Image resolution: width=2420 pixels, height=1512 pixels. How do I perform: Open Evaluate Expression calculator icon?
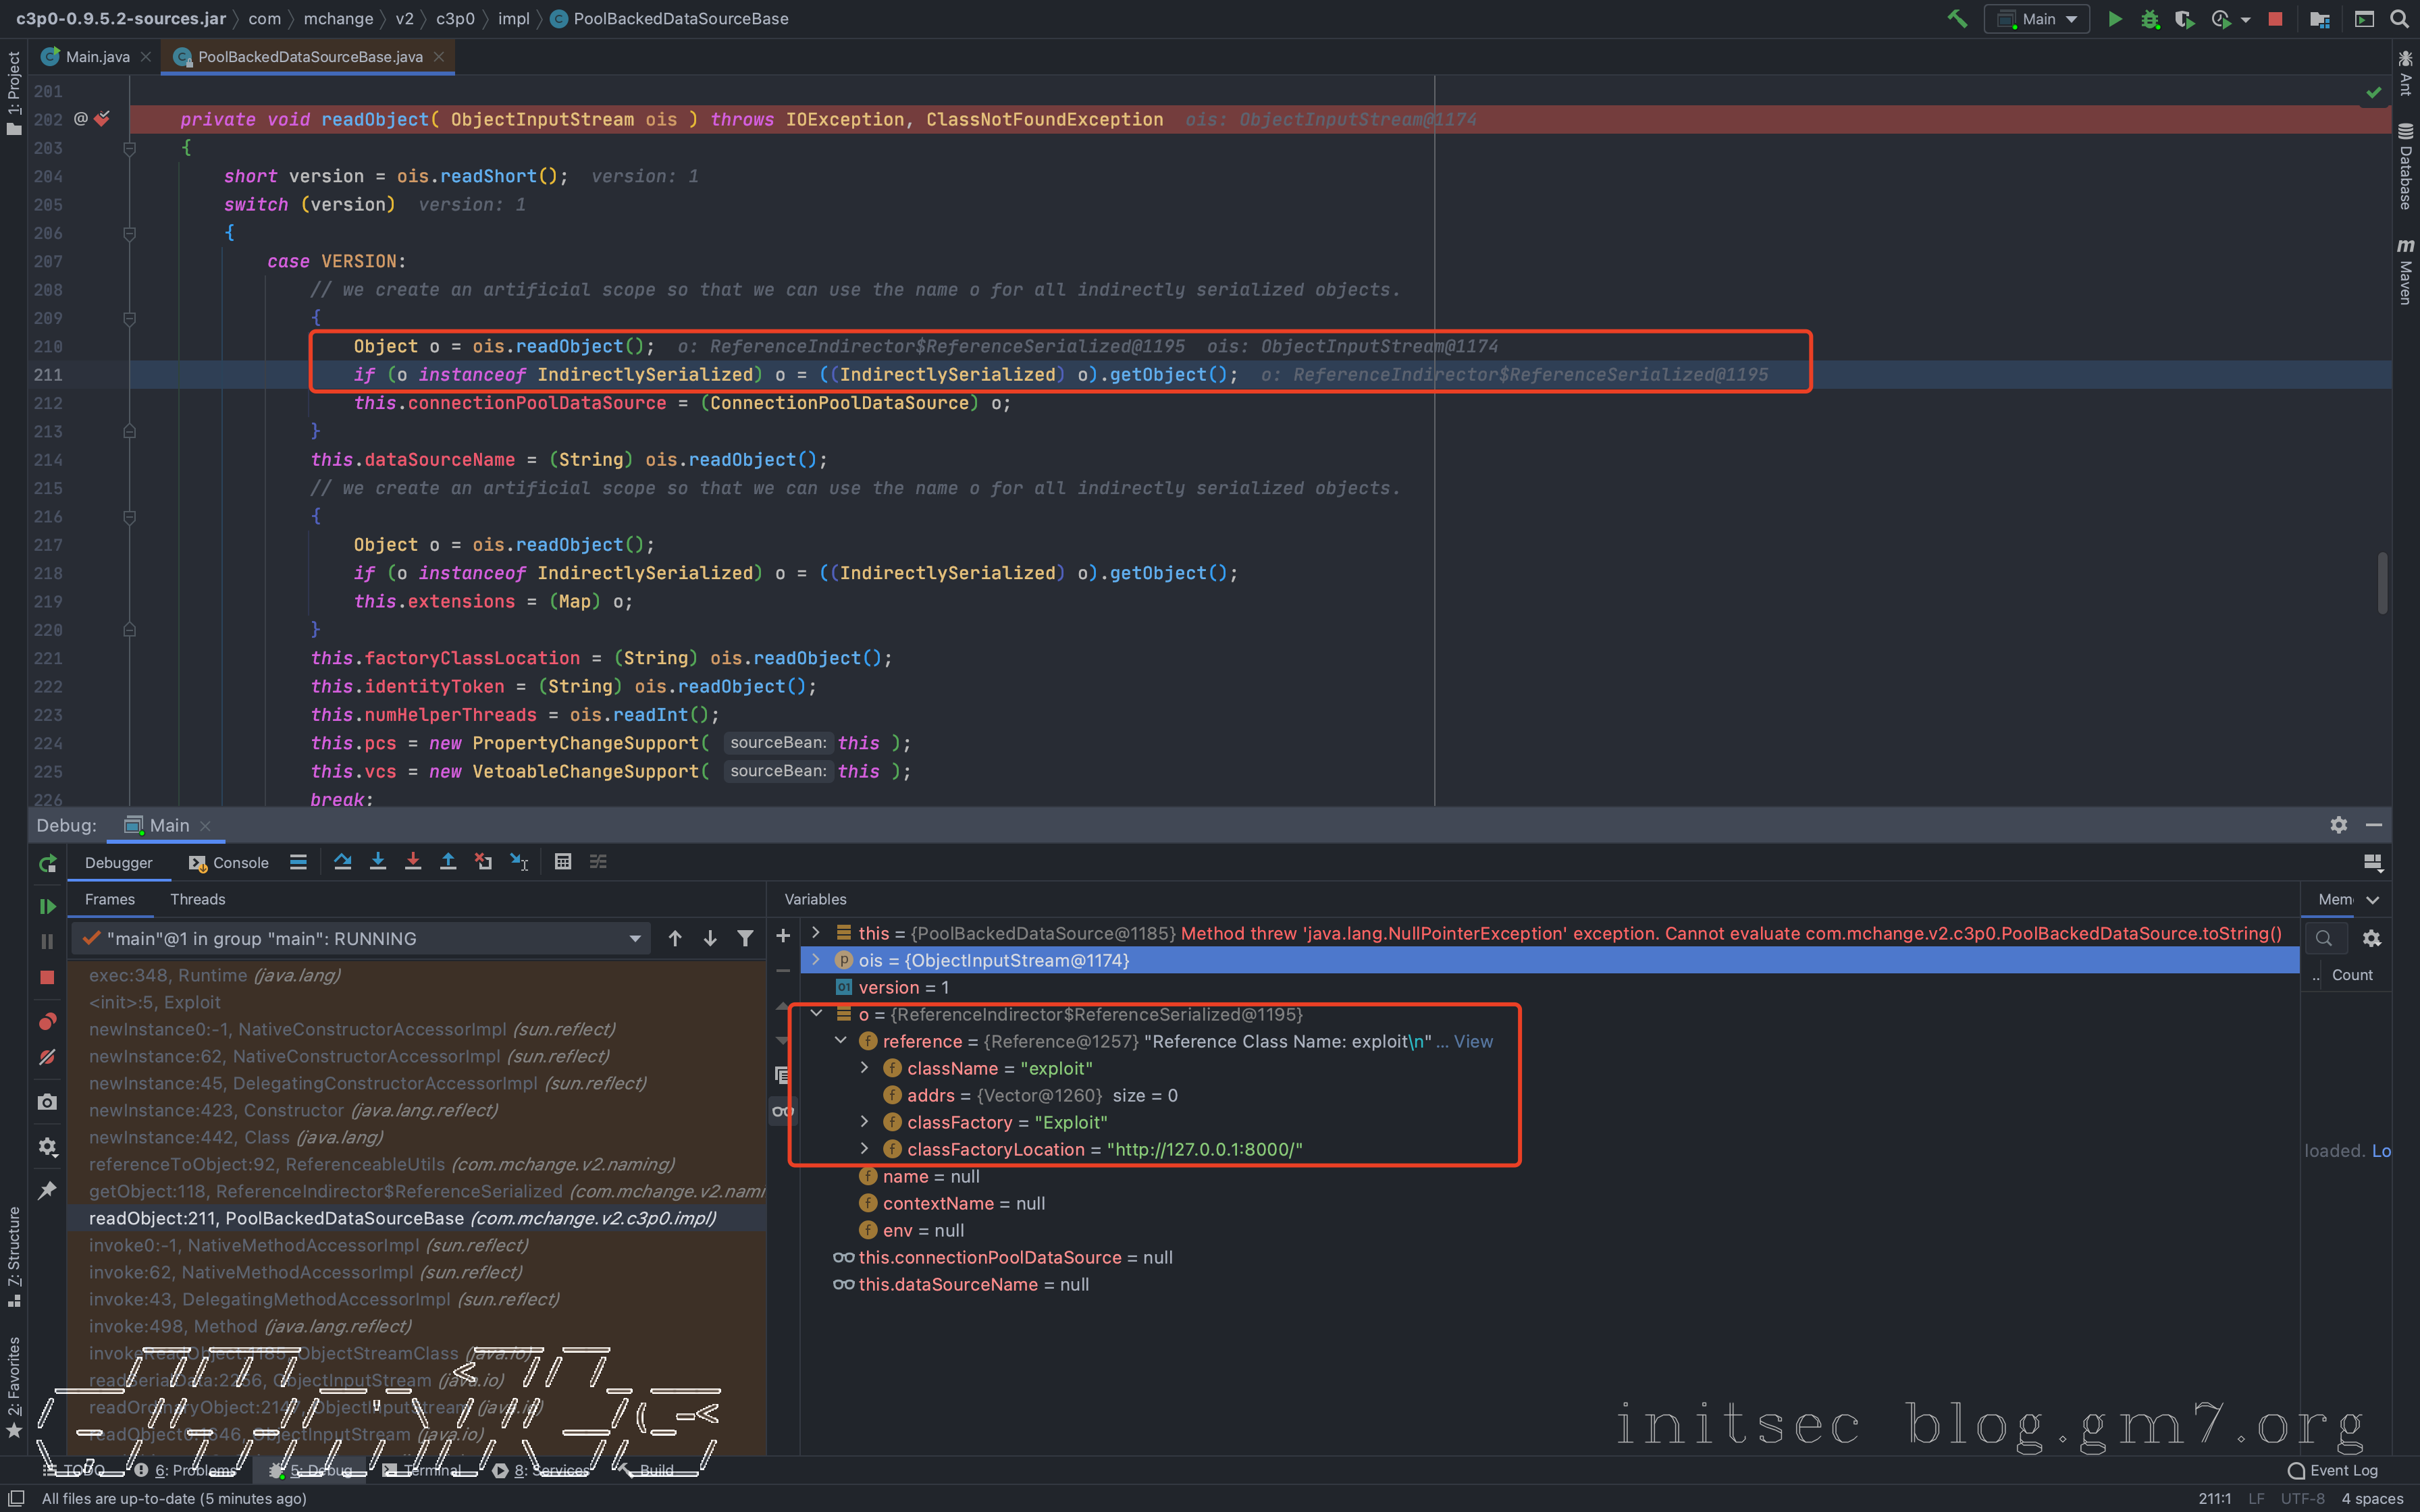563,862
